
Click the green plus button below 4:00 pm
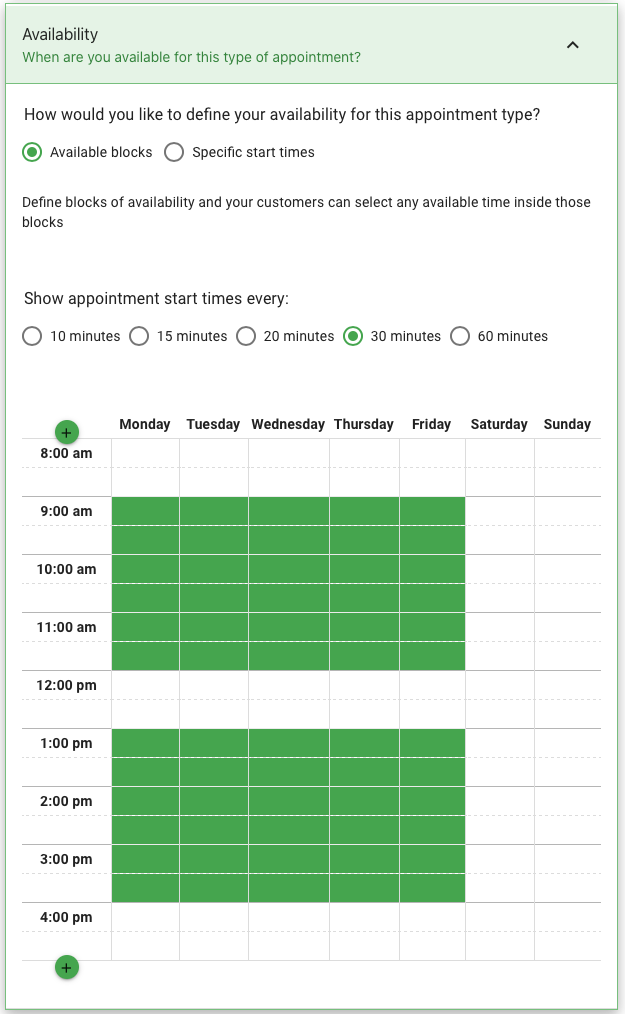pos(67,967)
